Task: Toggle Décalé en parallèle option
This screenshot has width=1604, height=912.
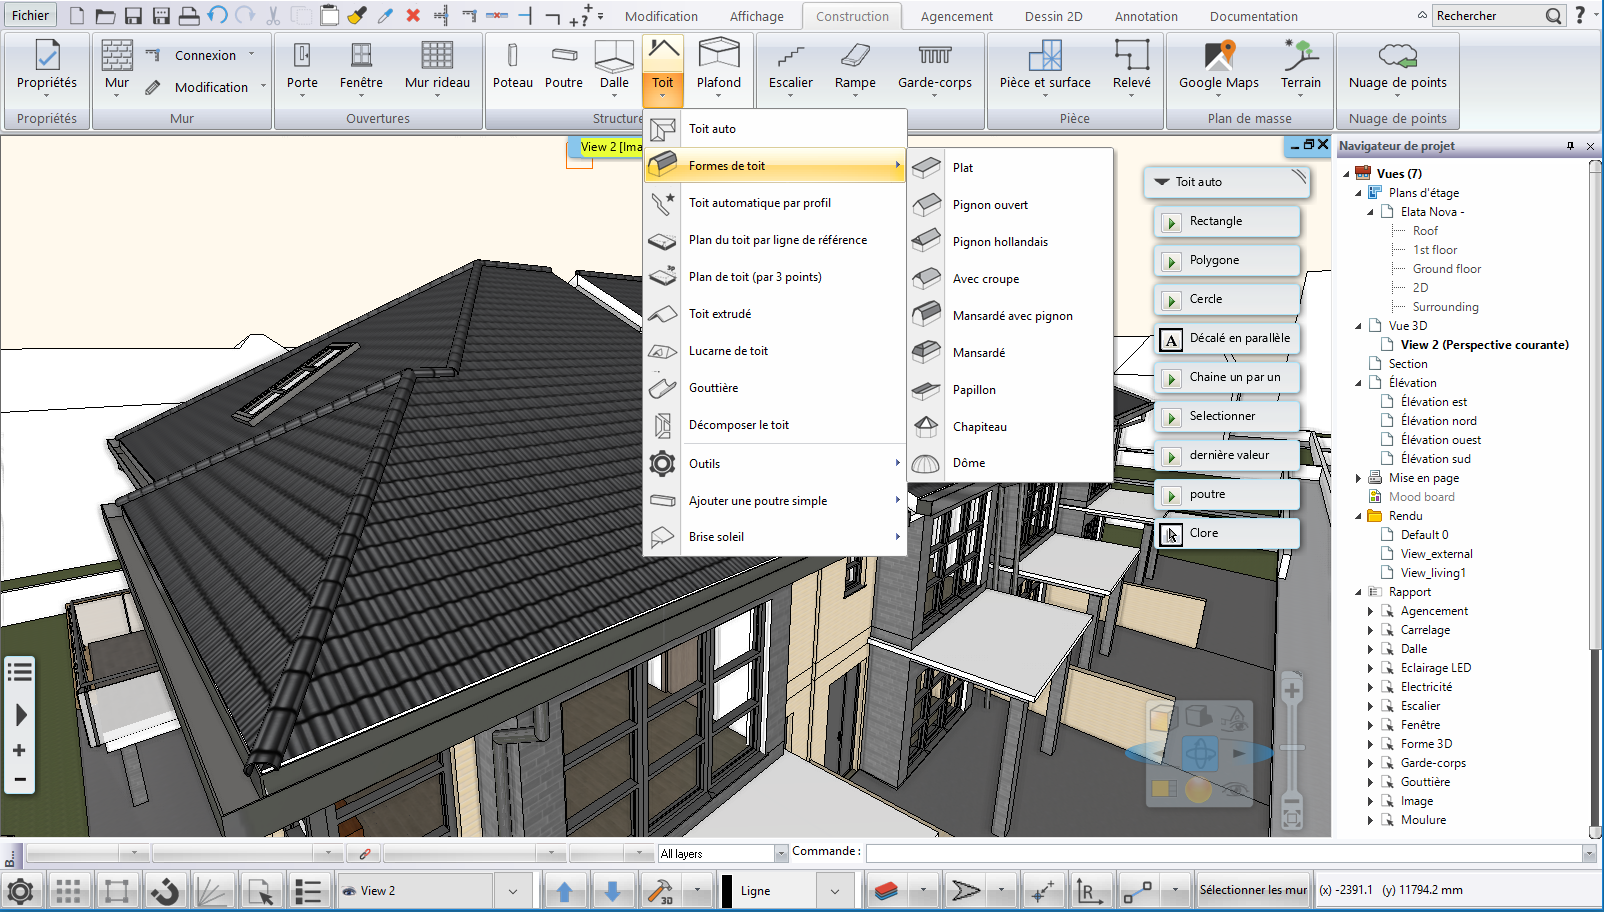Action: point(1228,338)
